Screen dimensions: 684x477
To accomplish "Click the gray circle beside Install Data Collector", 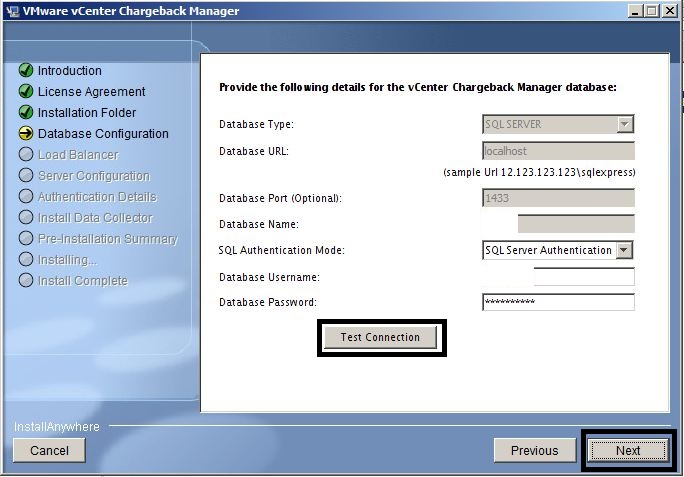I will pos(26,218).
